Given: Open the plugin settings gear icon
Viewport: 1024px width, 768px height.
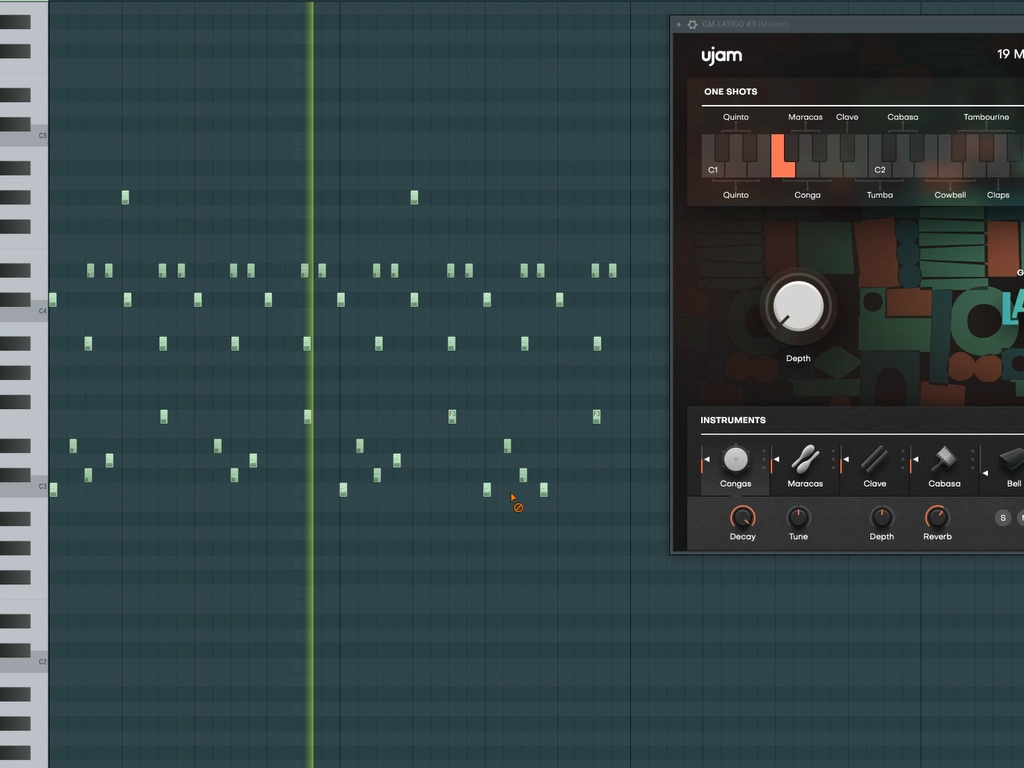Looking at the screenshot, I should click(692, 24).
